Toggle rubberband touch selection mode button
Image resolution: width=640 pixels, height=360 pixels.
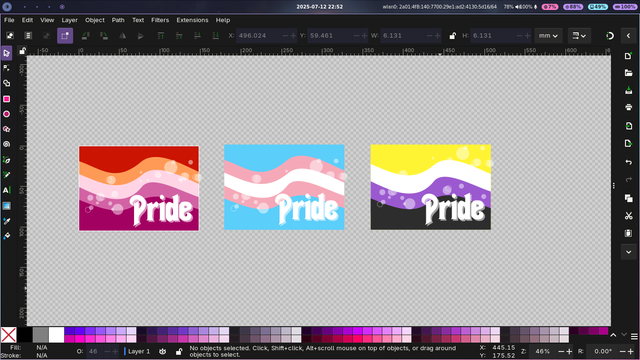65,36
